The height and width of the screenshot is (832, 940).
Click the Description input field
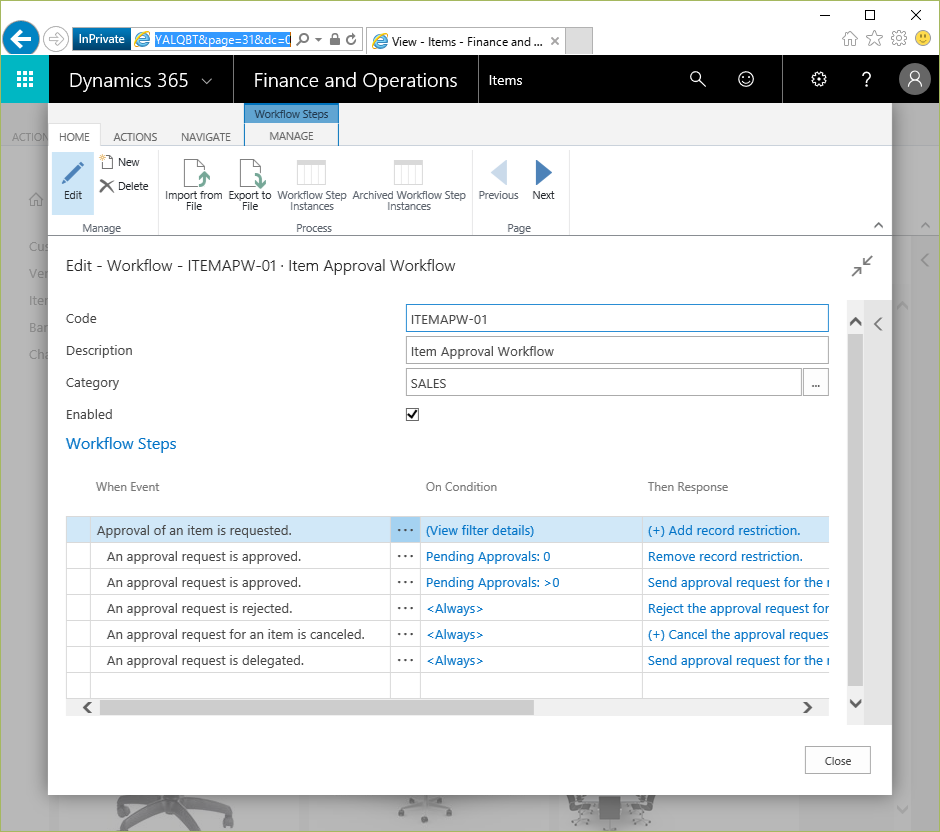(x=617, y=351)
